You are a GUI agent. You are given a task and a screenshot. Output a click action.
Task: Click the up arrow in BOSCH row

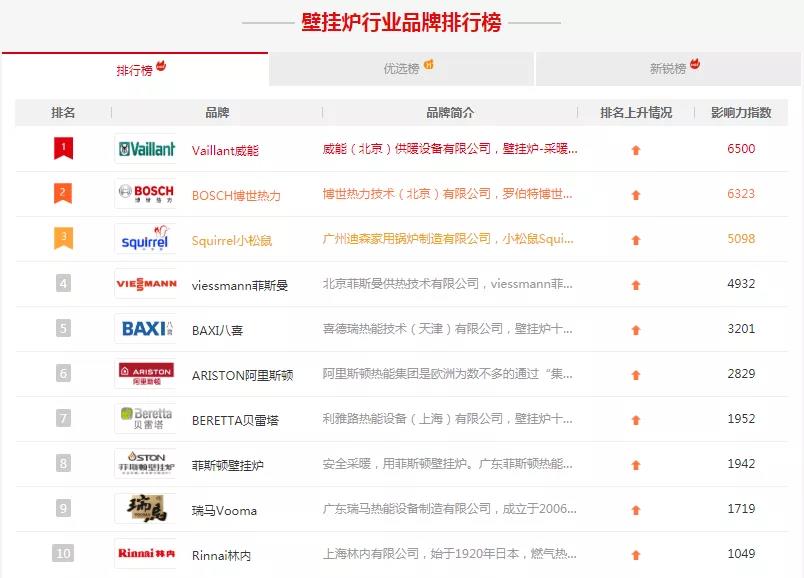pyautogui.click(x=636, y=195)
